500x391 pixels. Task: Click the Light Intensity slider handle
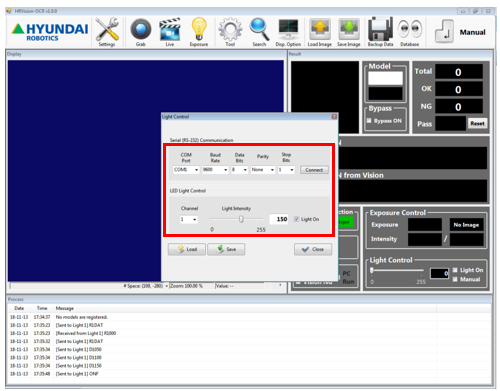click(x=241, y=219)
